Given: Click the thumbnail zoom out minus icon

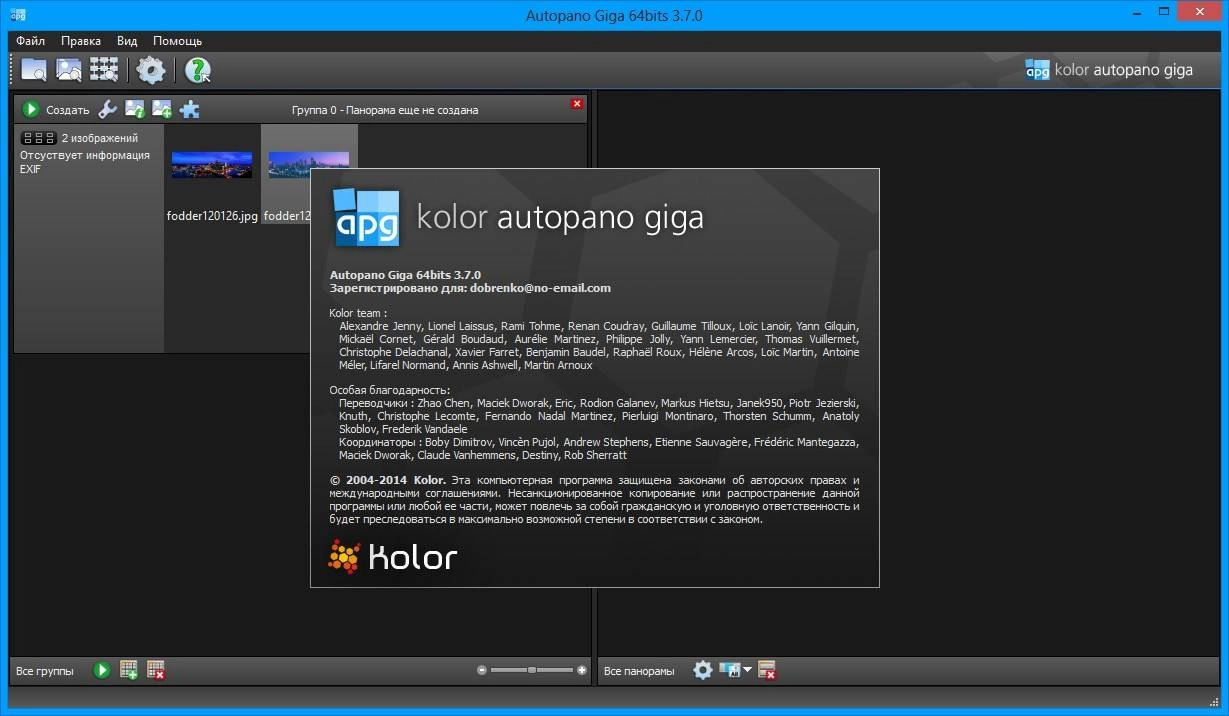Looking at the screenshot, I should point(482,670).
